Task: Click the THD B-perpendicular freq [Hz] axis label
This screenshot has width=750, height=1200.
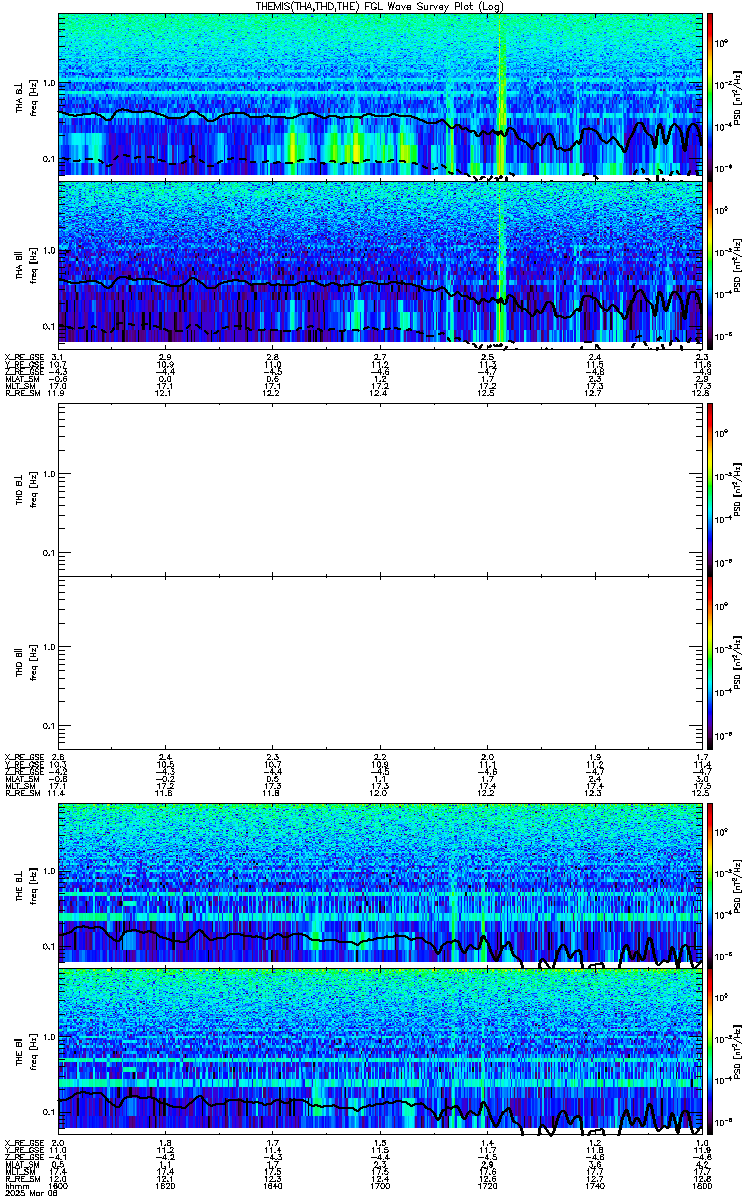Action: pyautogui.click(x=34, y=490)
